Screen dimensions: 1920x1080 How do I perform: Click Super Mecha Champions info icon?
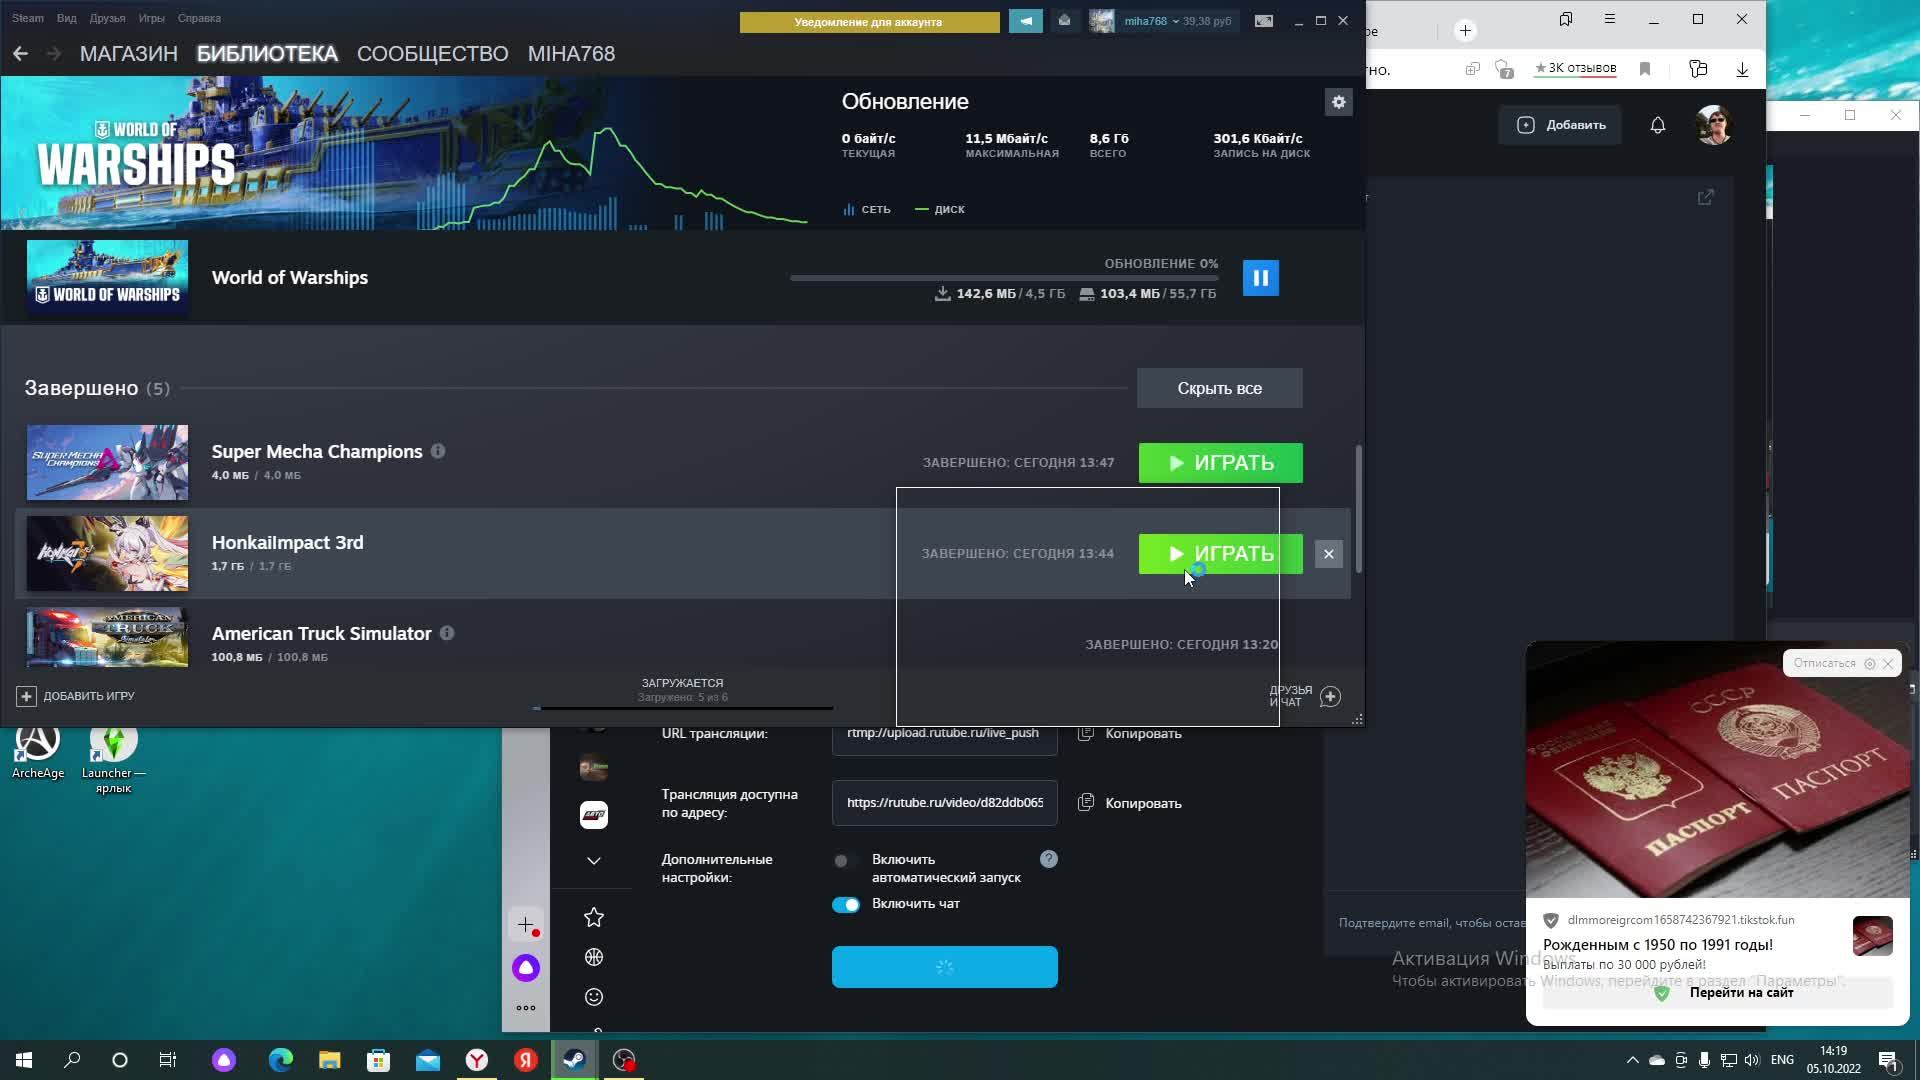click(438, 452)
